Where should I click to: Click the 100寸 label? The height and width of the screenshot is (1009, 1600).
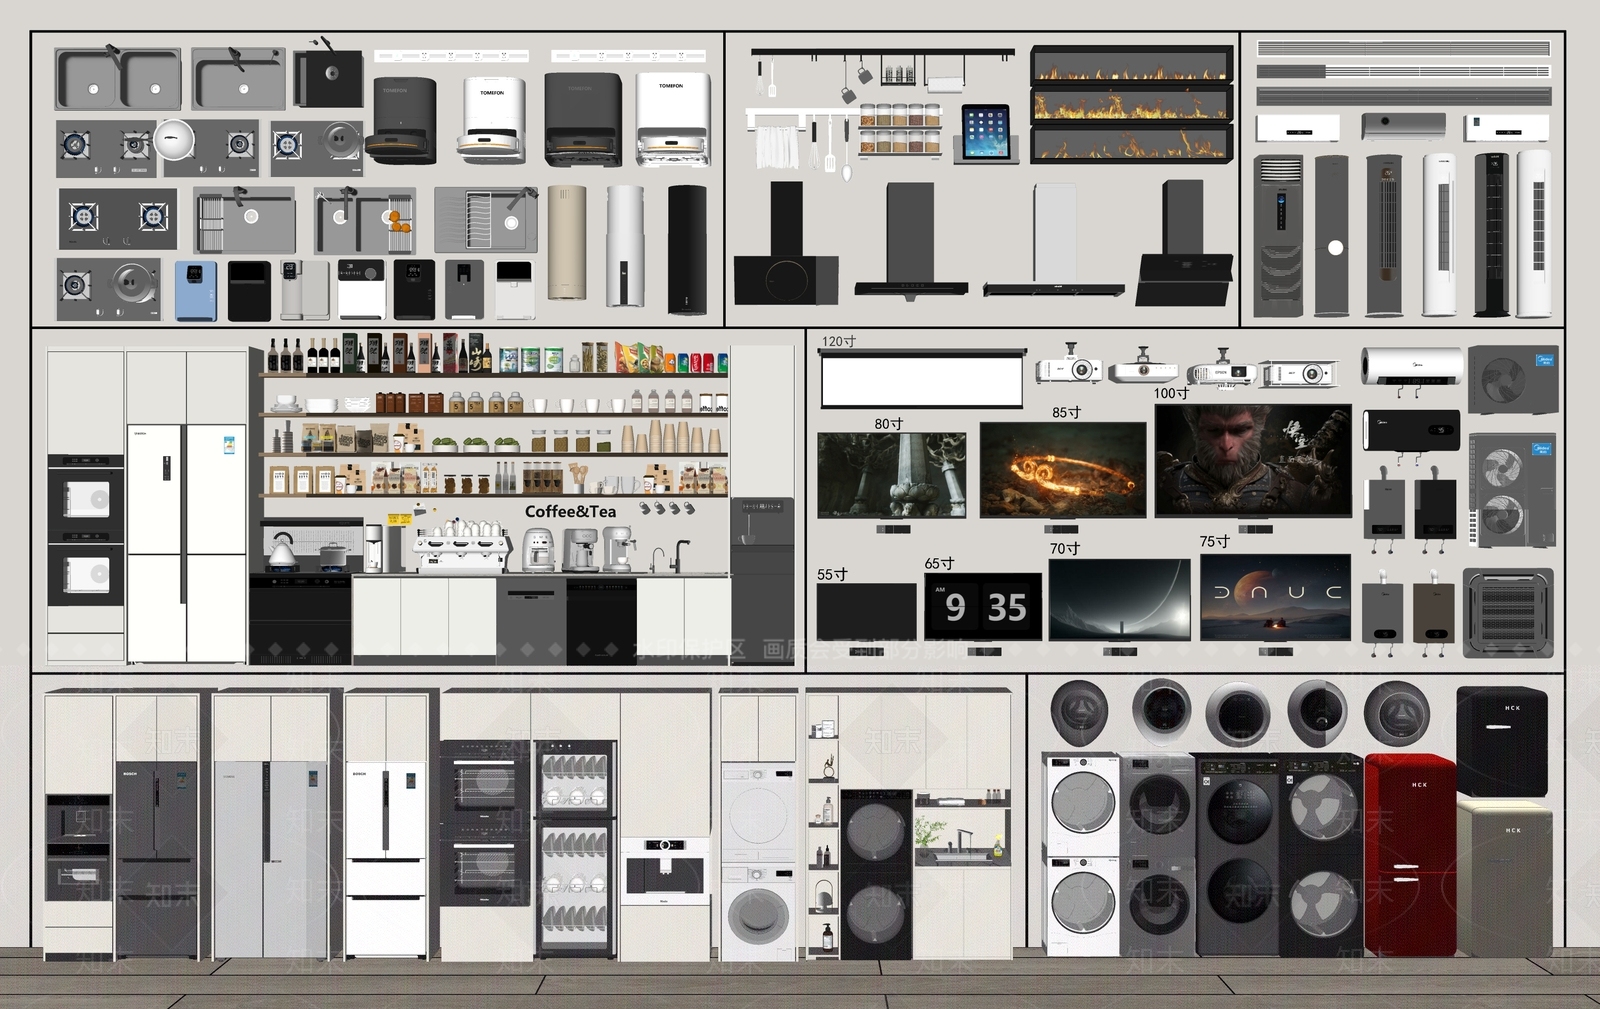coord(1170,393)
